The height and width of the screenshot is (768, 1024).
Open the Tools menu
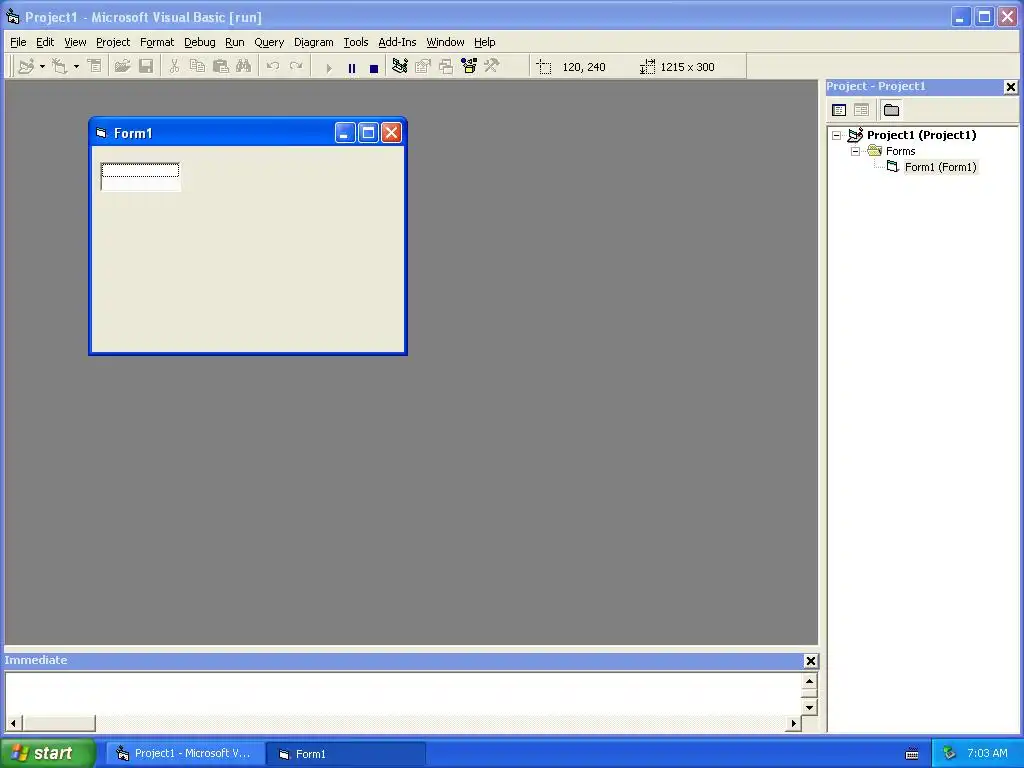point(356,42)
